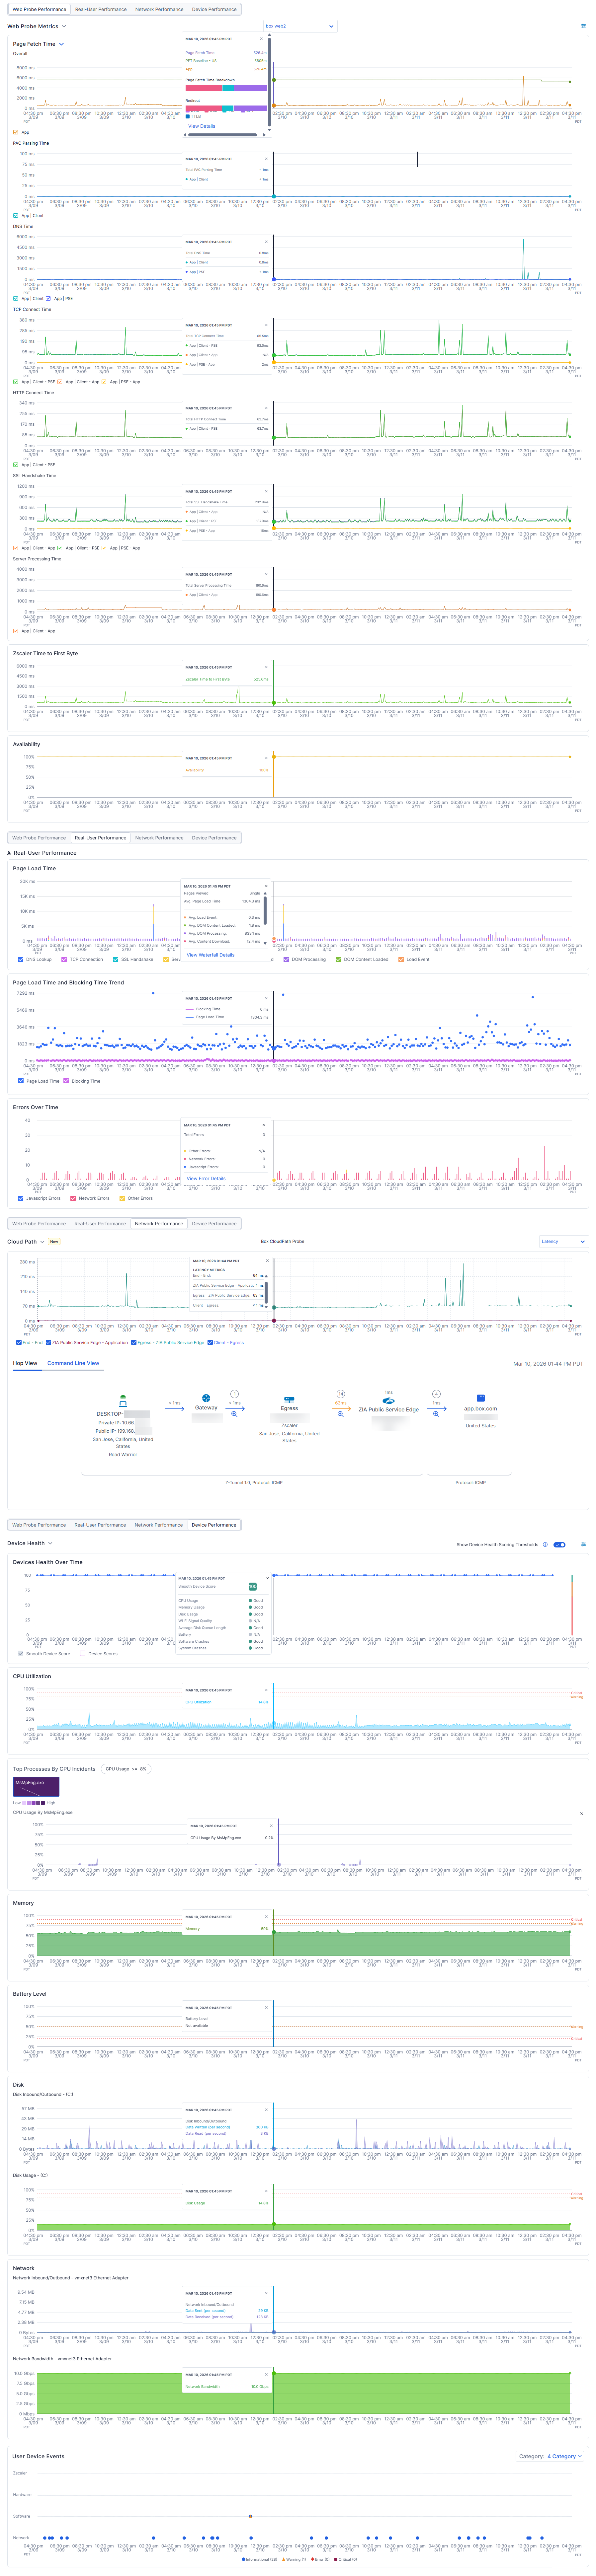Viewport: 596px width, 2576px height.
Task: Click the New badge beside Cloud Path
Action: tap(54, 1242)
